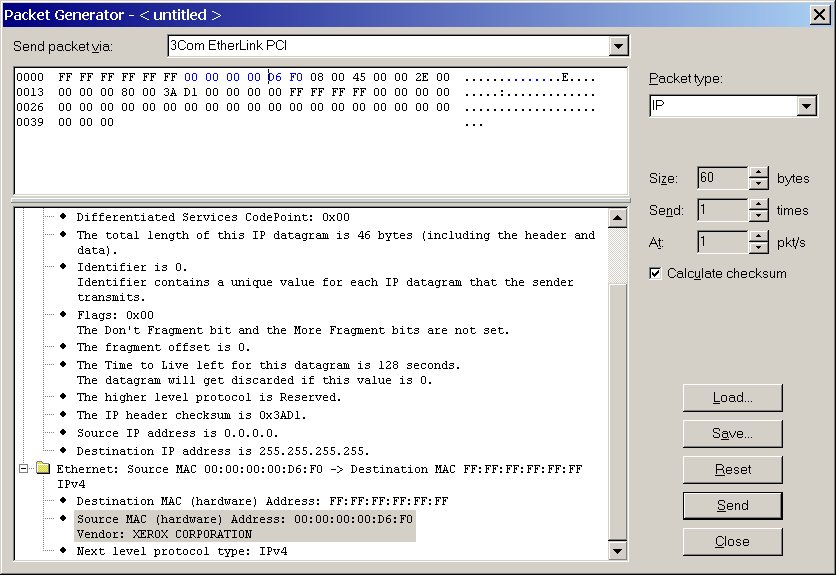836x575 pixels.
Task: Decrease the pkt/s rate value
Action: pos(758,247)
